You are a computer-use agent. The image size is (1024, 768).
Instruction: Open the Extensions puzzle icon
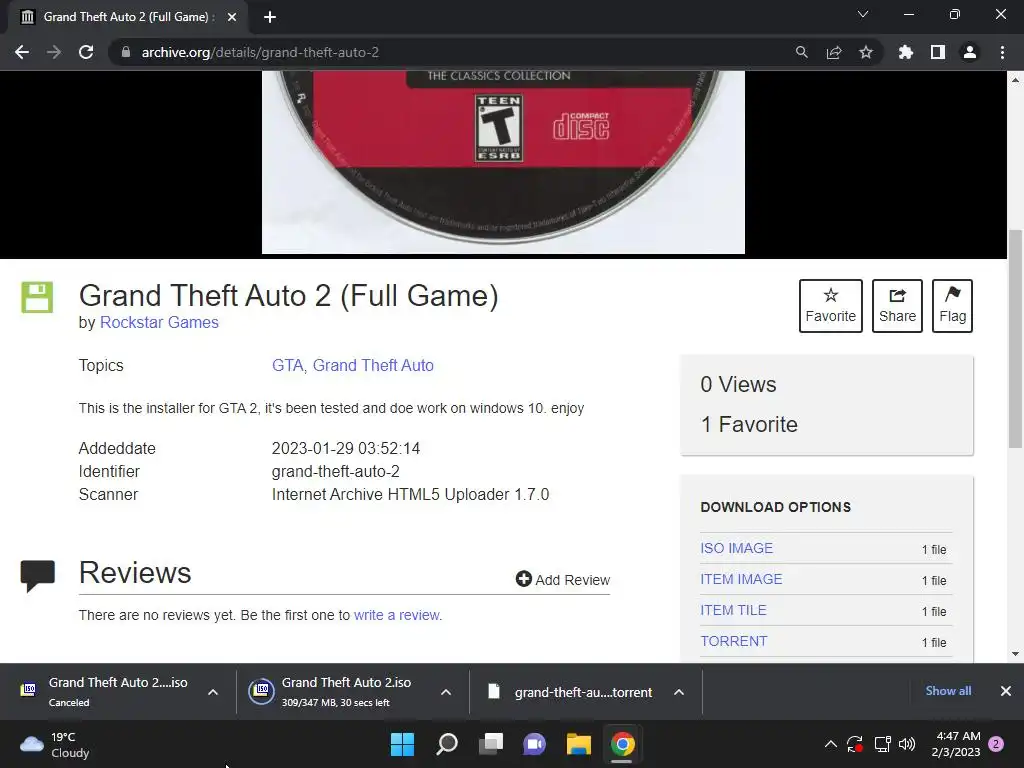[x=905, y=52]
